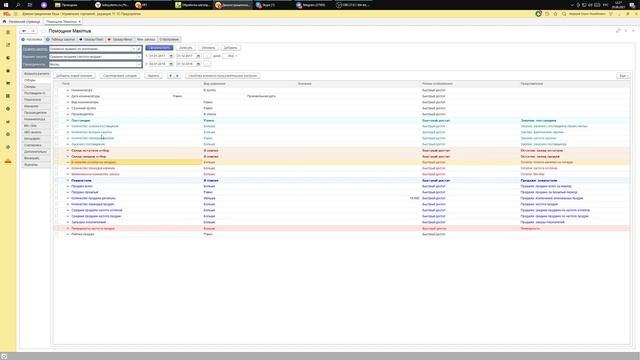Toggle checkbox of bold Покупатели group row
This screenshot has width=640, height=360.
[x=57, y=180]
